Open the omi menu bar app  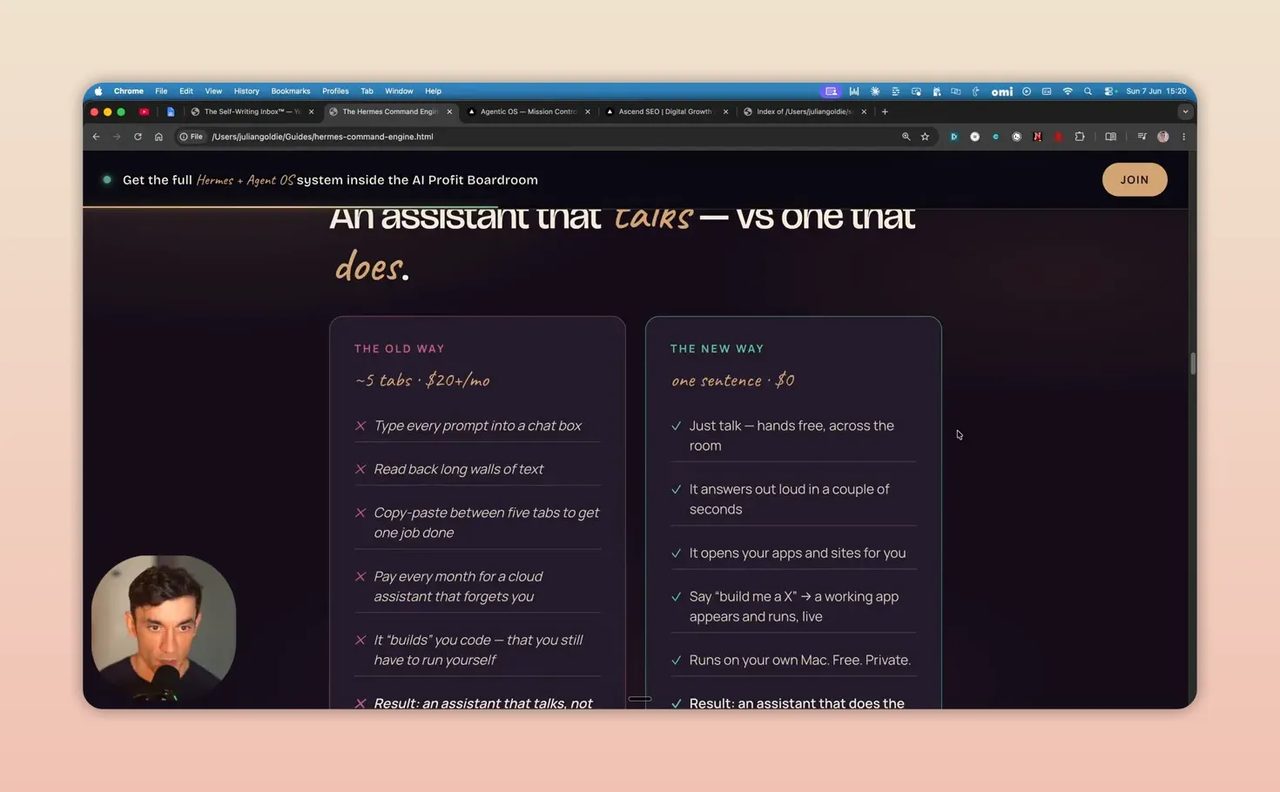click(1002, 91)
